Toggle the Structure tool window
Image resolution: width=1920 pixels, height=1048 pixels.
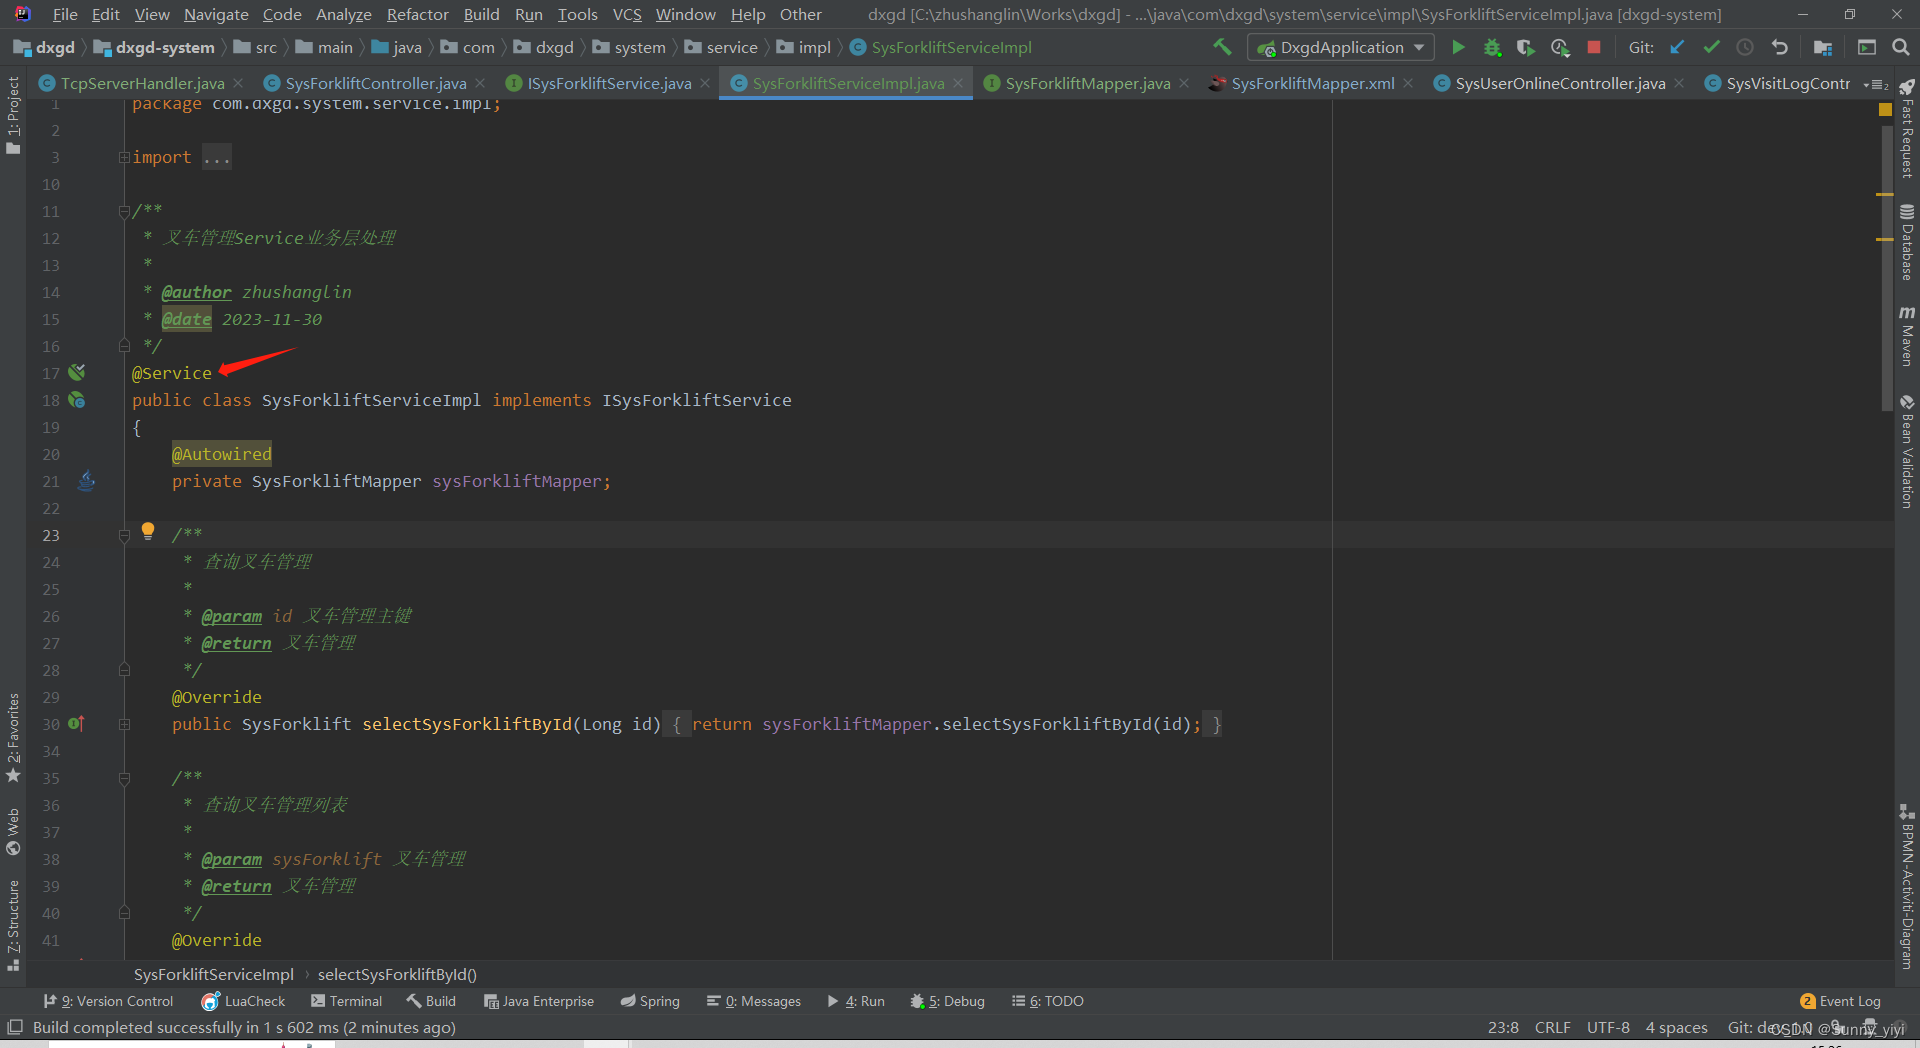point(13,926)
